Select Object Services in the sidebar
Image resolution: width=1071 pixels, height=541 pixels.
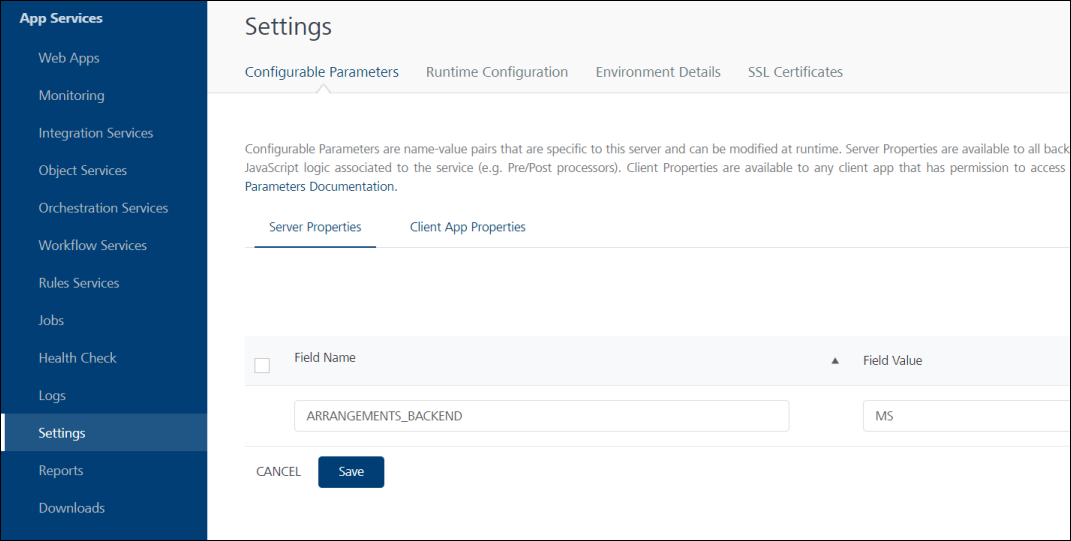(83, 171)
